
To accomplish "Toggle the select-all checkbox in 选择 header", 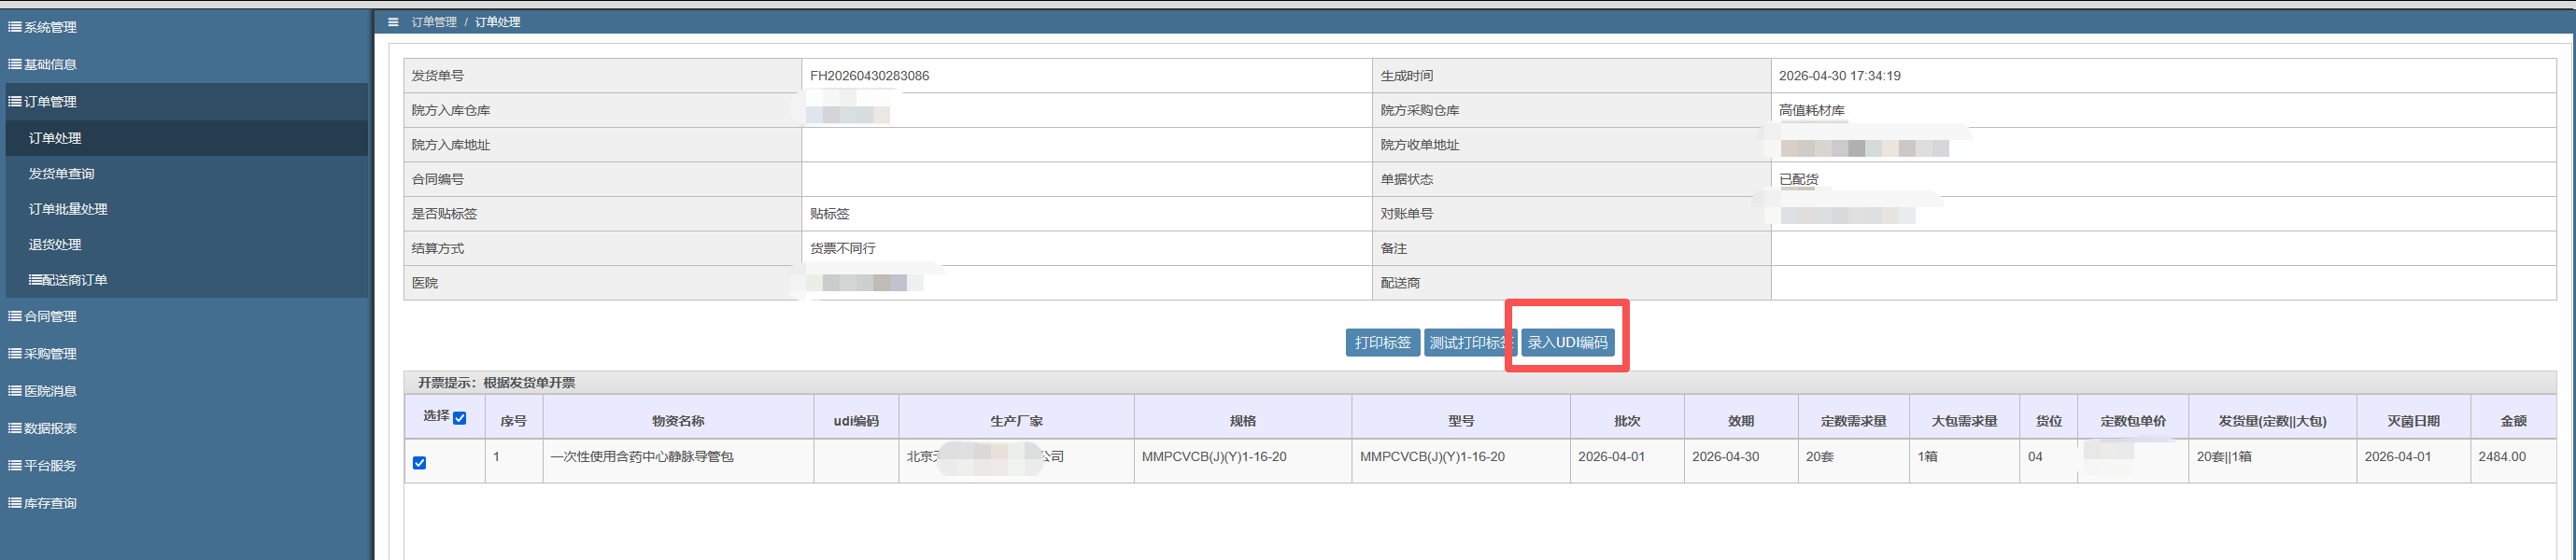I will [460, 418].
